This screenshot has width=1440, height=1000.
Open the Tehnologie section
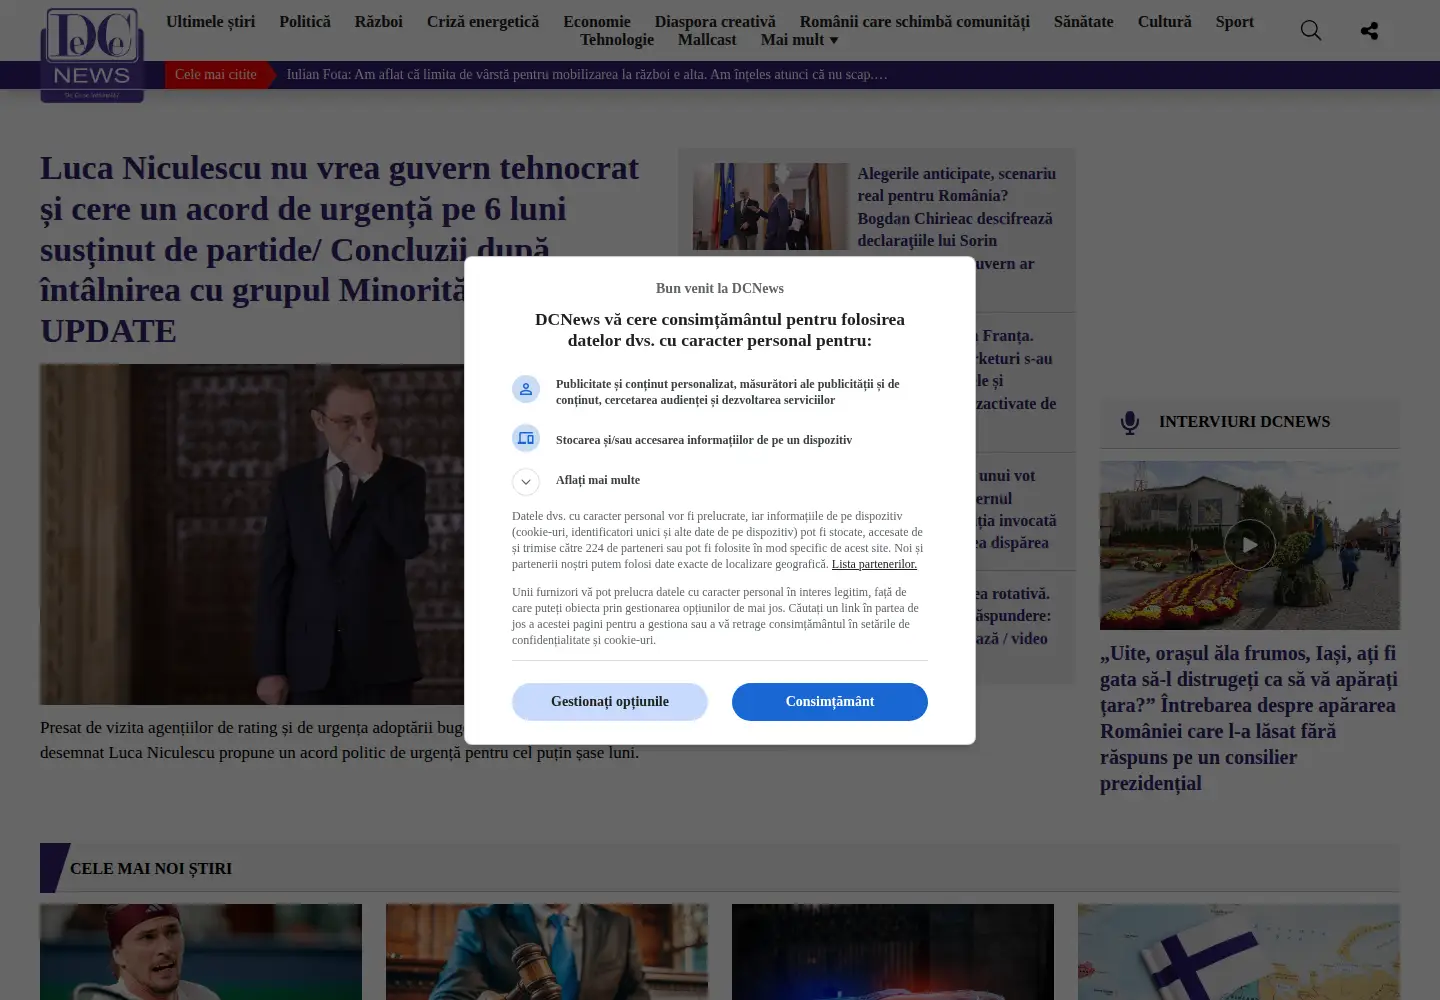[617, 40]
